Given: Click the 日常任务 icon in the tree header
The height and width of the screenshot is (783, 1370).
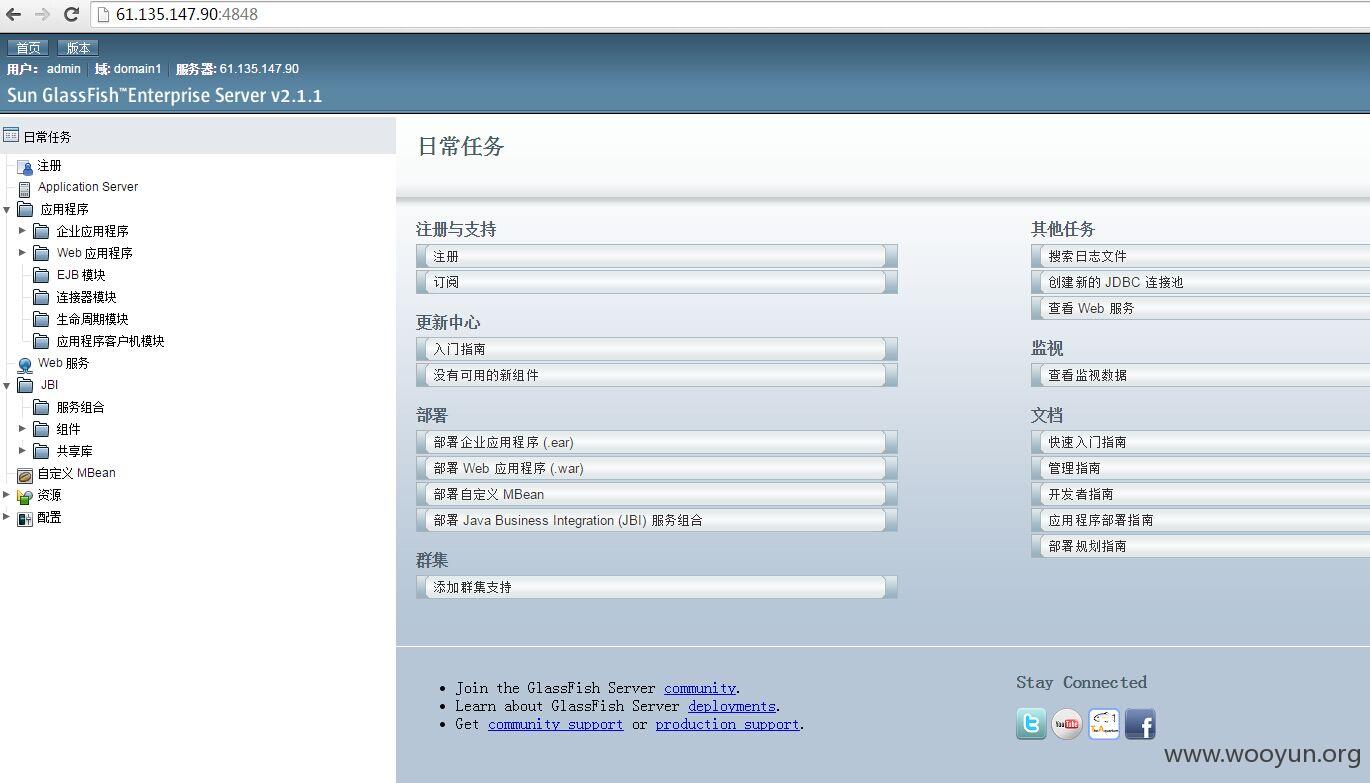Looking at the screenshot, I should click(11, 135).
